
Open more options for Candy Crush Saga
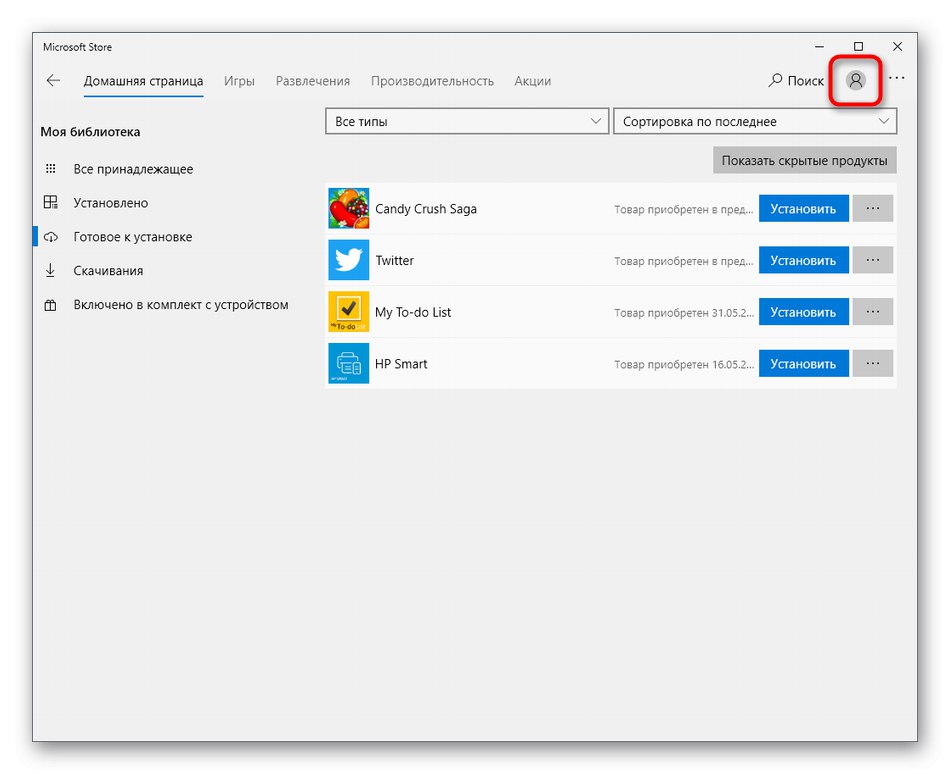872,208
